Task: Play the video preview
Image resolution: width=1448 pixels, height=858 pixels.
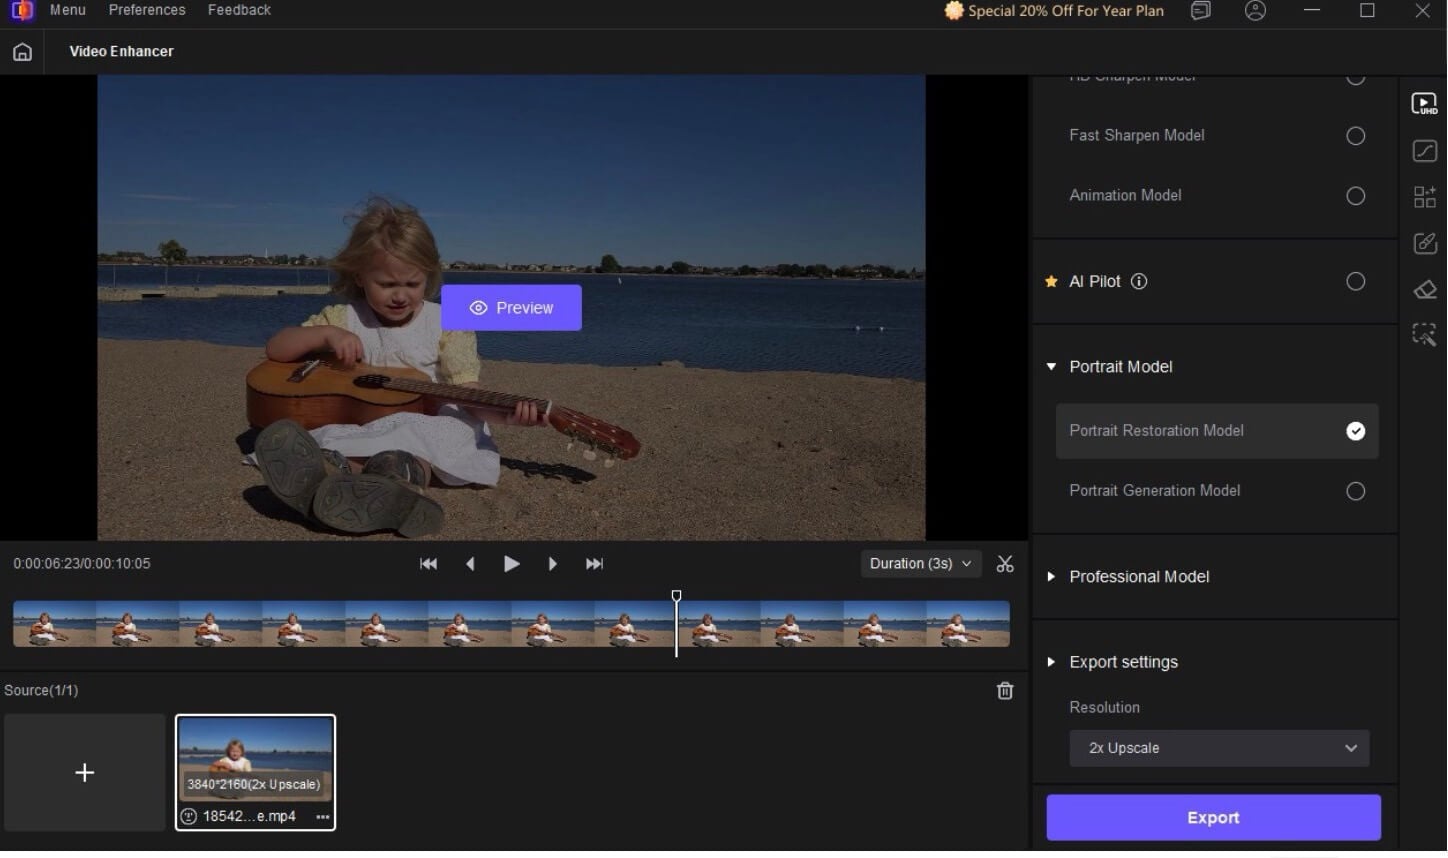Action: pos(511,564)
